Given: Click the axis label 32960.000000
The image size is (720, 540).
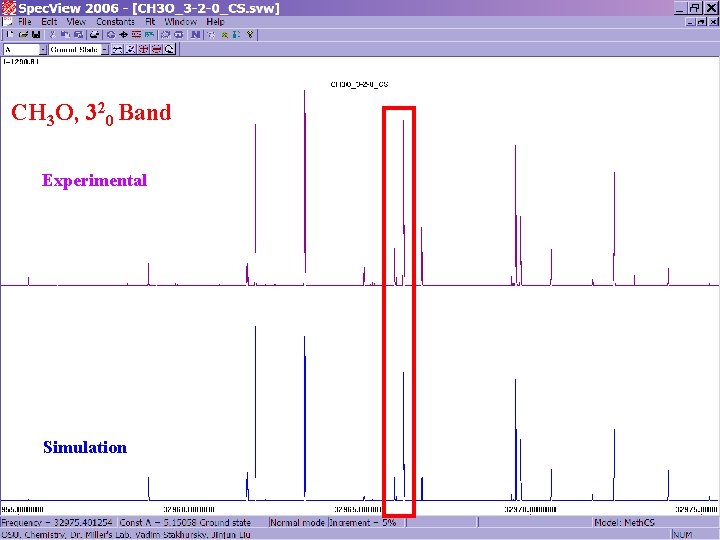Looking at the screenshot, I should tap(189, 509).
